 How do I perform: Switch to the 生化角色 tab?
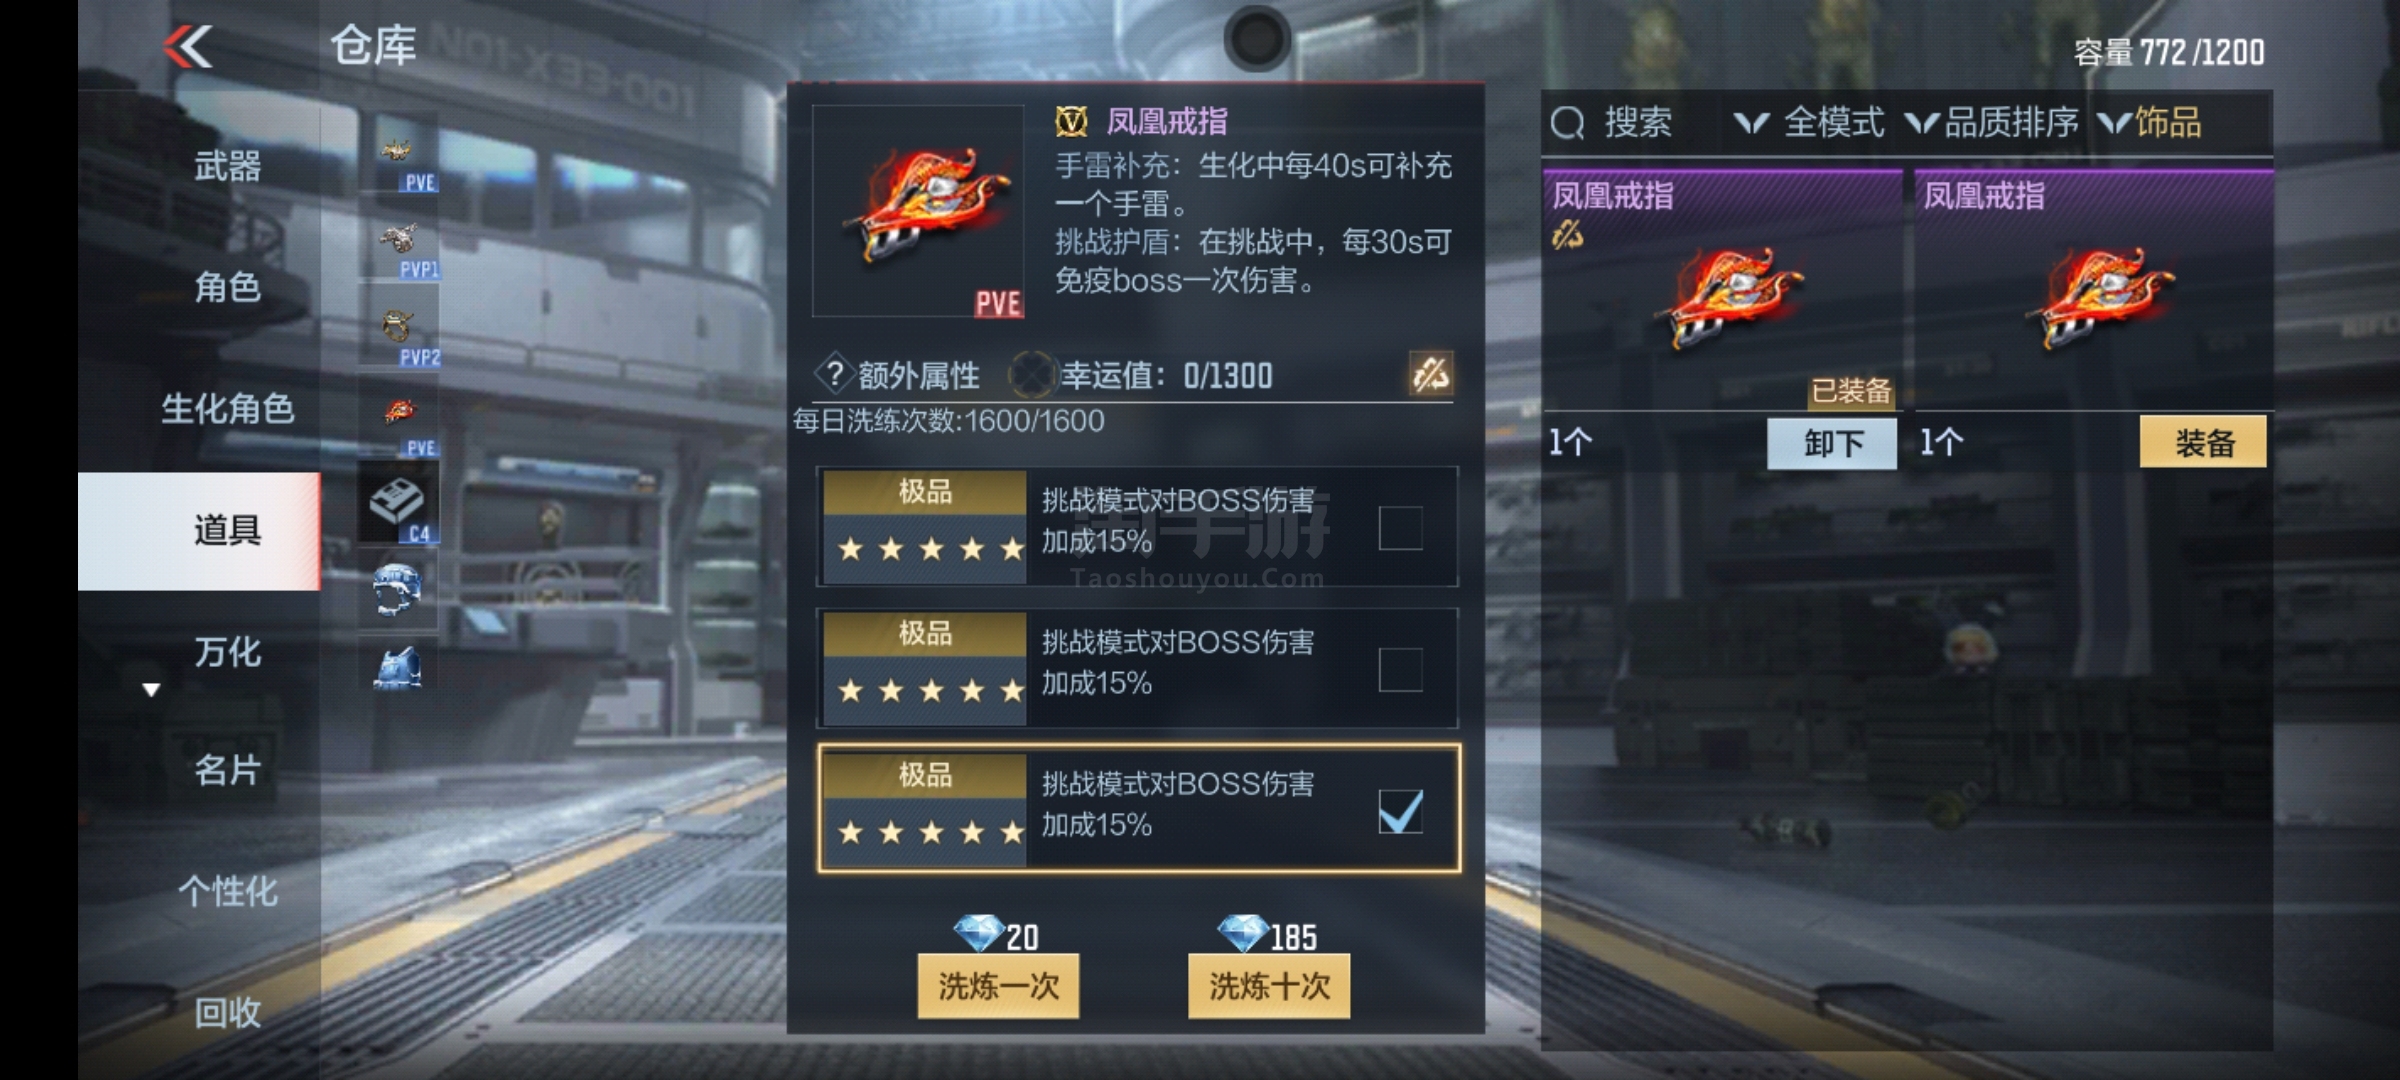pos(227,409)
